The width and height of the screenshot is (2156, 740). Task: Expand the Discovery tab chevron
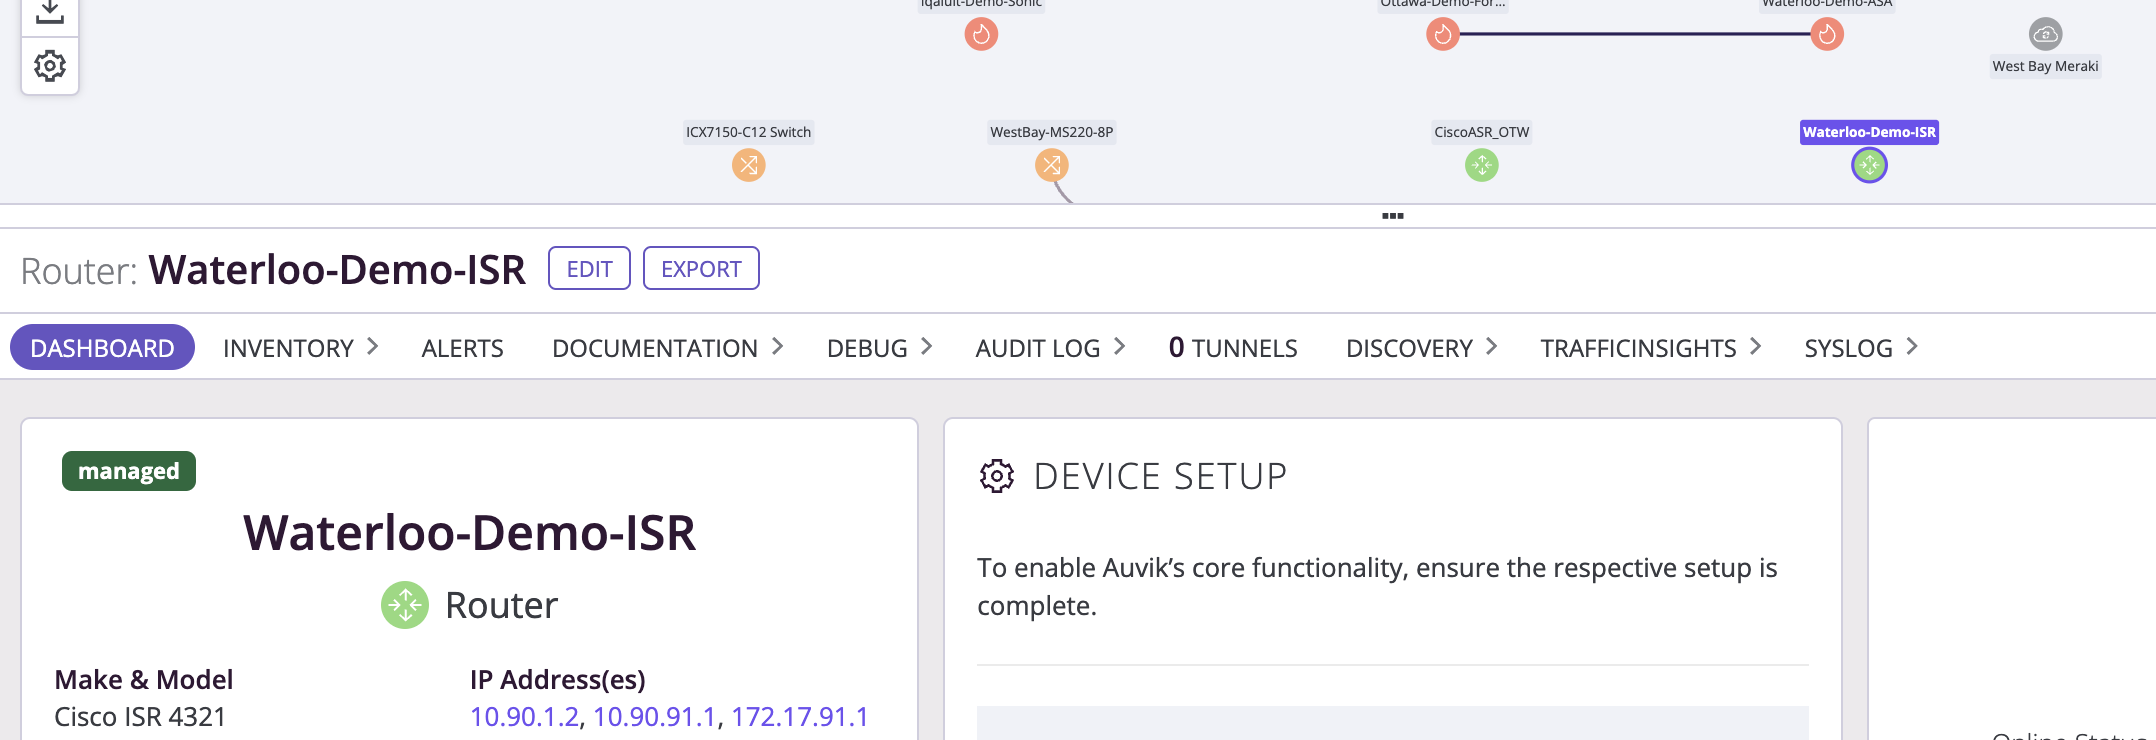[1492, 346]
